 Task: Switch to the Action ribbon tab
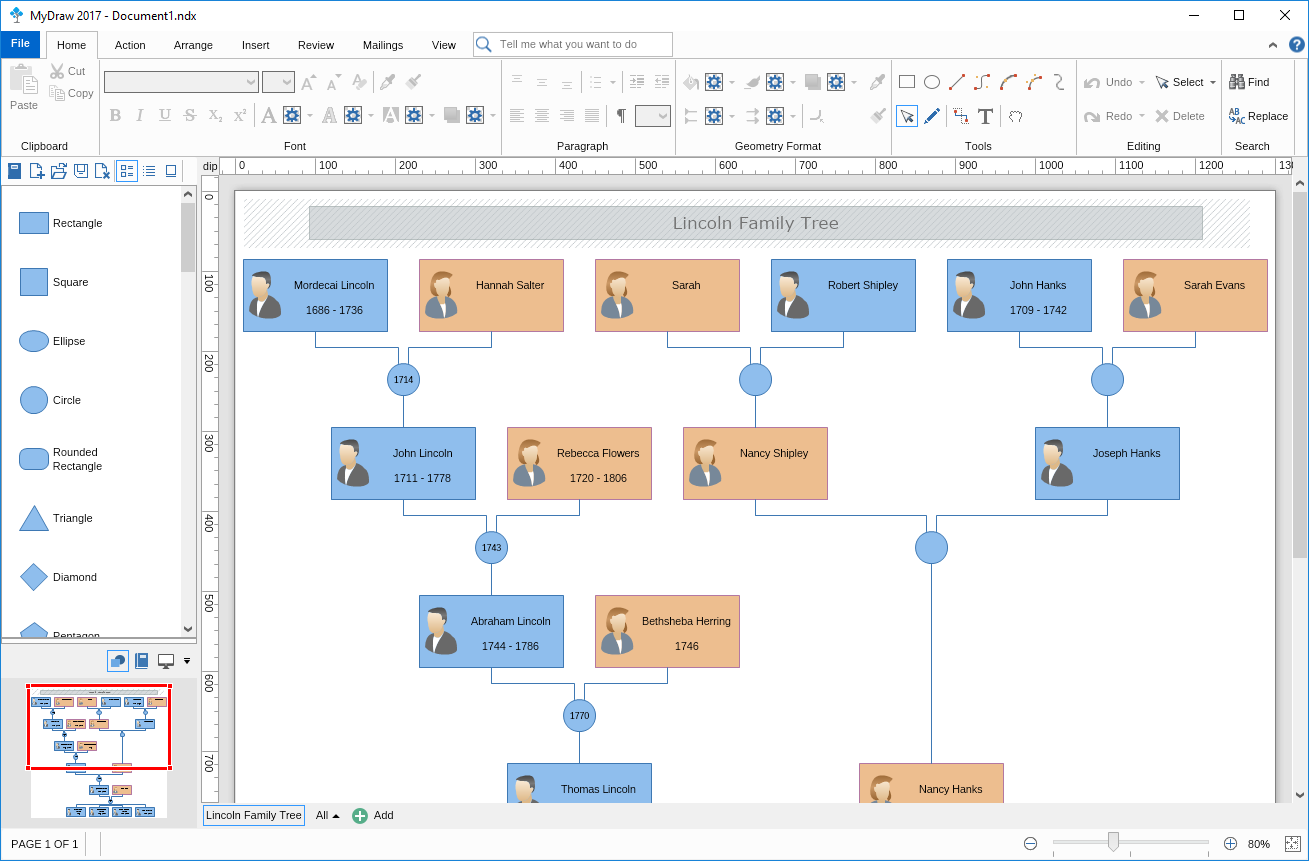(x=130, y=45)
